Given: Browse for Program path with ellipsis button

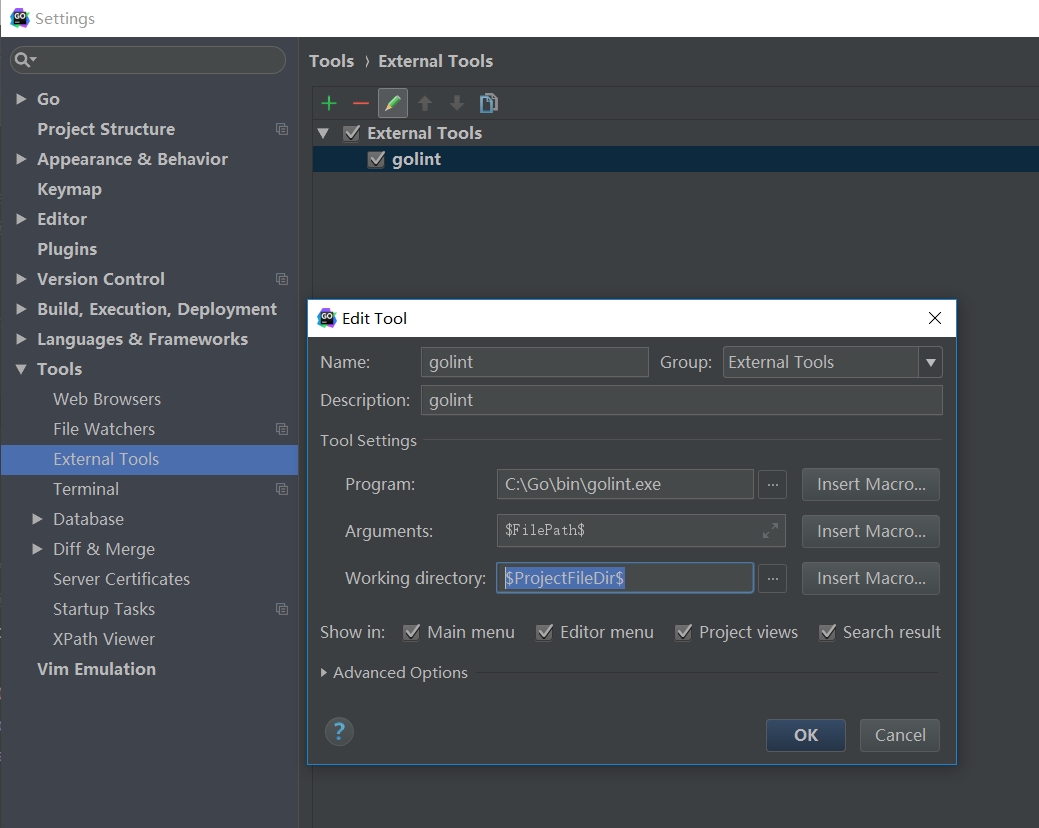Looking at the screenshot, I should (773, 484).
